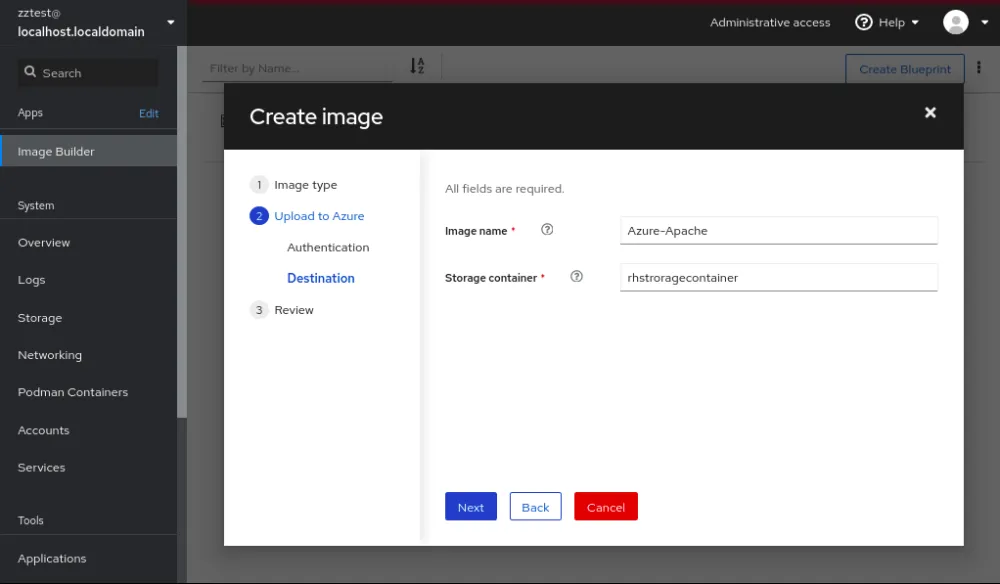Open the help tooltip beside Storage container
This screenshot has width=1000, height=584.
point(576,276)
